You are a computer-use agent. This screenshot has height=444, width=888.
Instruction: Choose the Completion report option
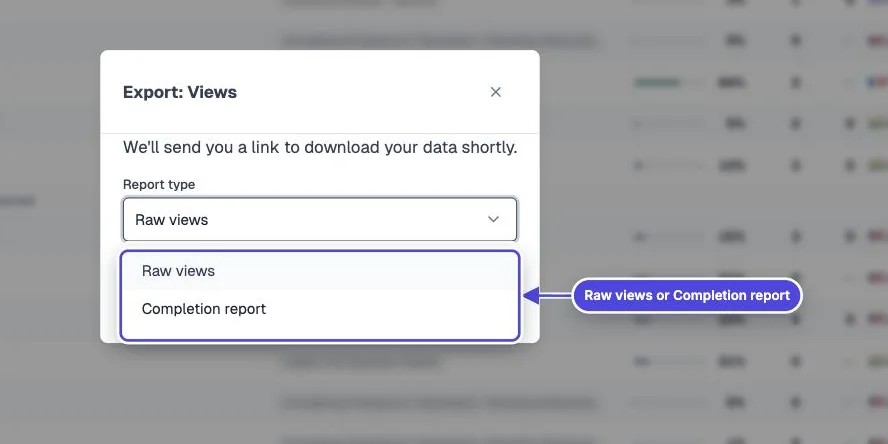click(x=320, y=309)
